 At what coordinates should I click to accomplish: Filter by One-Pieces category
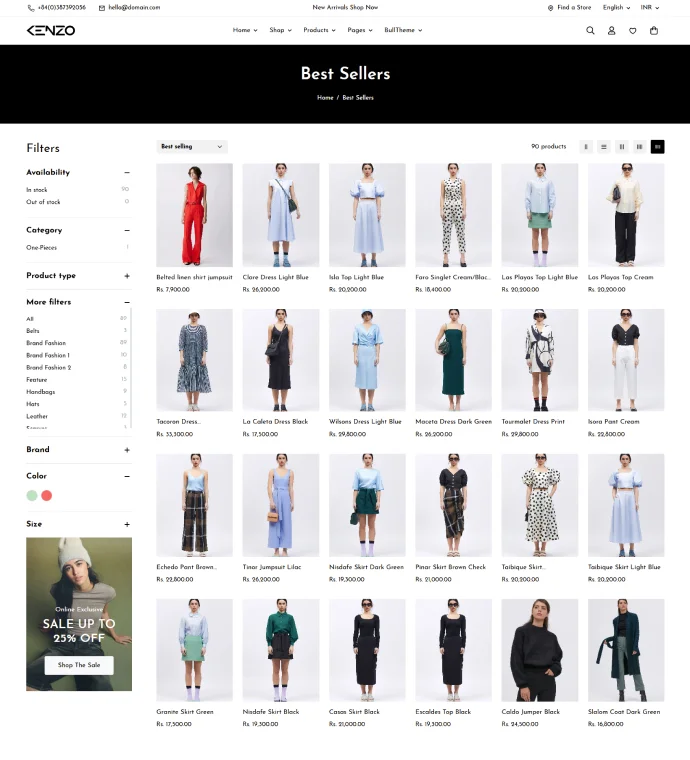pos(41,247)
